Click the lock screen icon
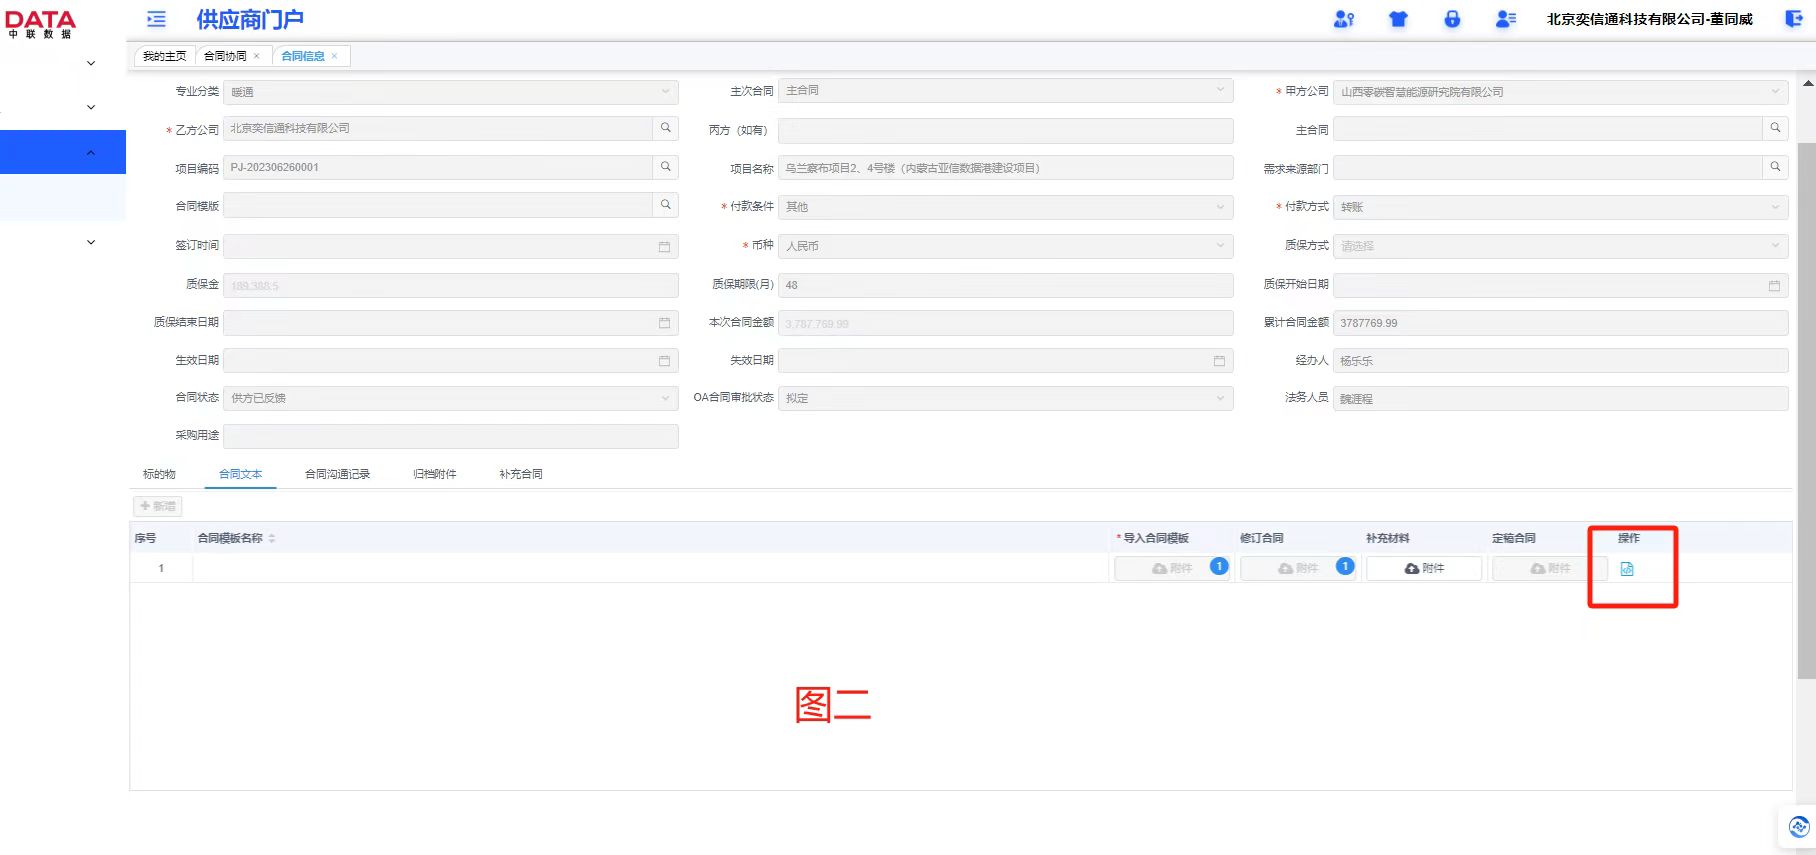This screenshot has width=1816, height=855. (x=1452, y=19)
